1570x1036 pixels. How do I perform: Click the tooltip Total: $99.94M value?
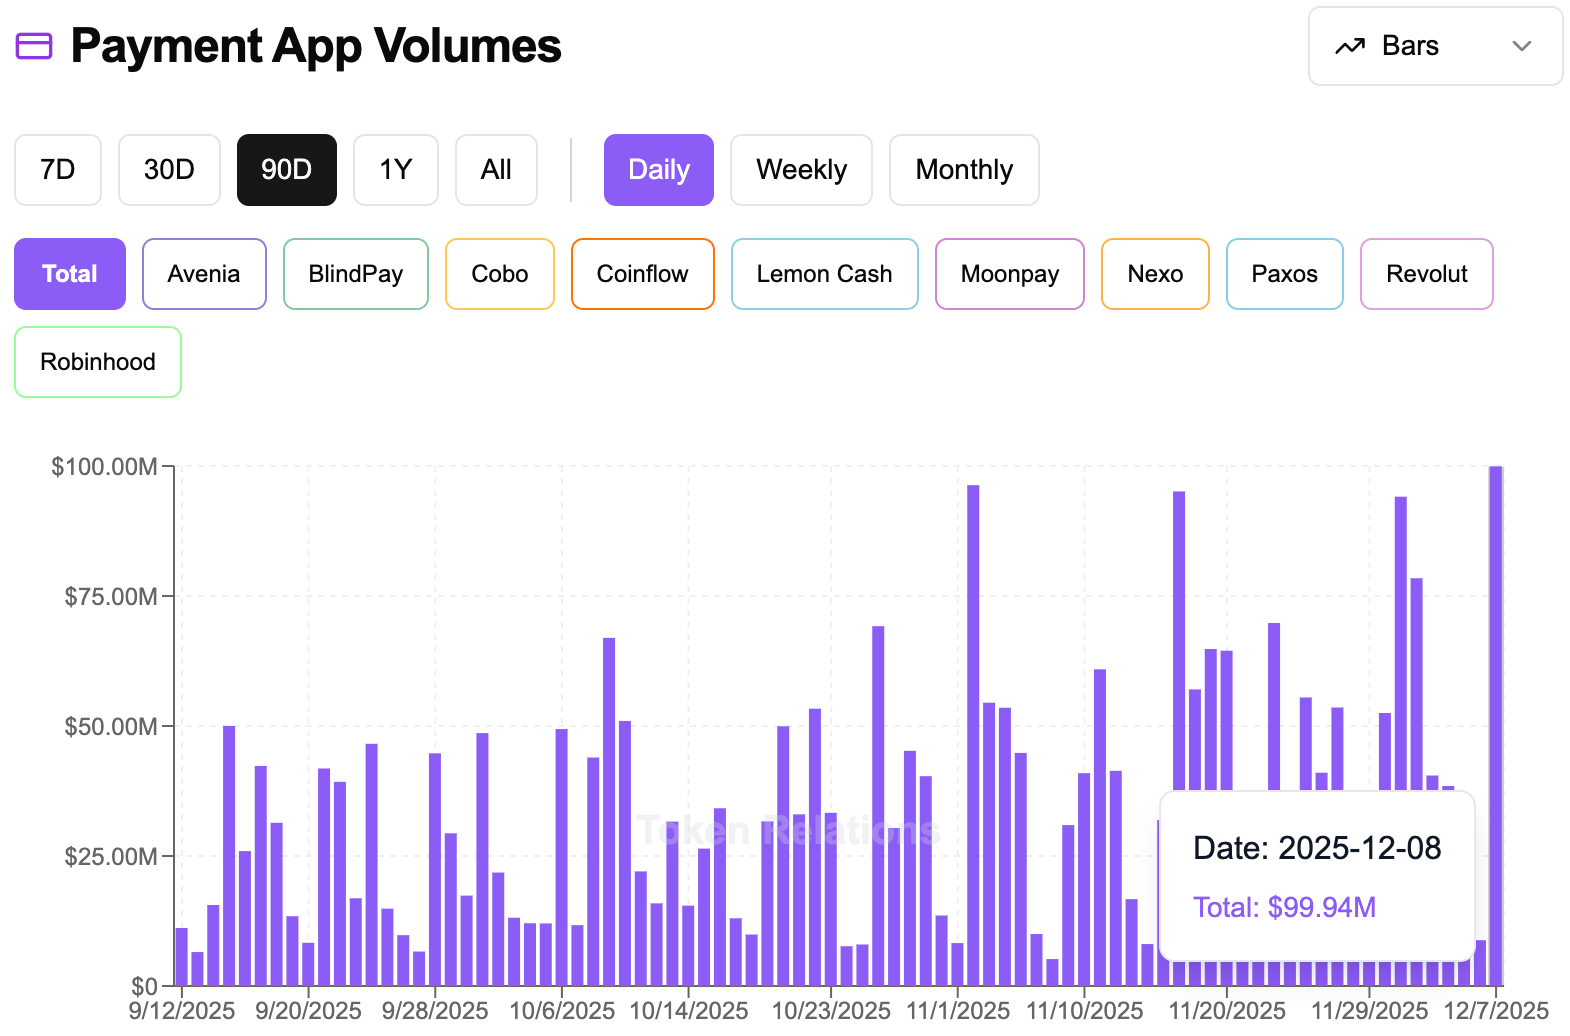tap(1284, 907)
